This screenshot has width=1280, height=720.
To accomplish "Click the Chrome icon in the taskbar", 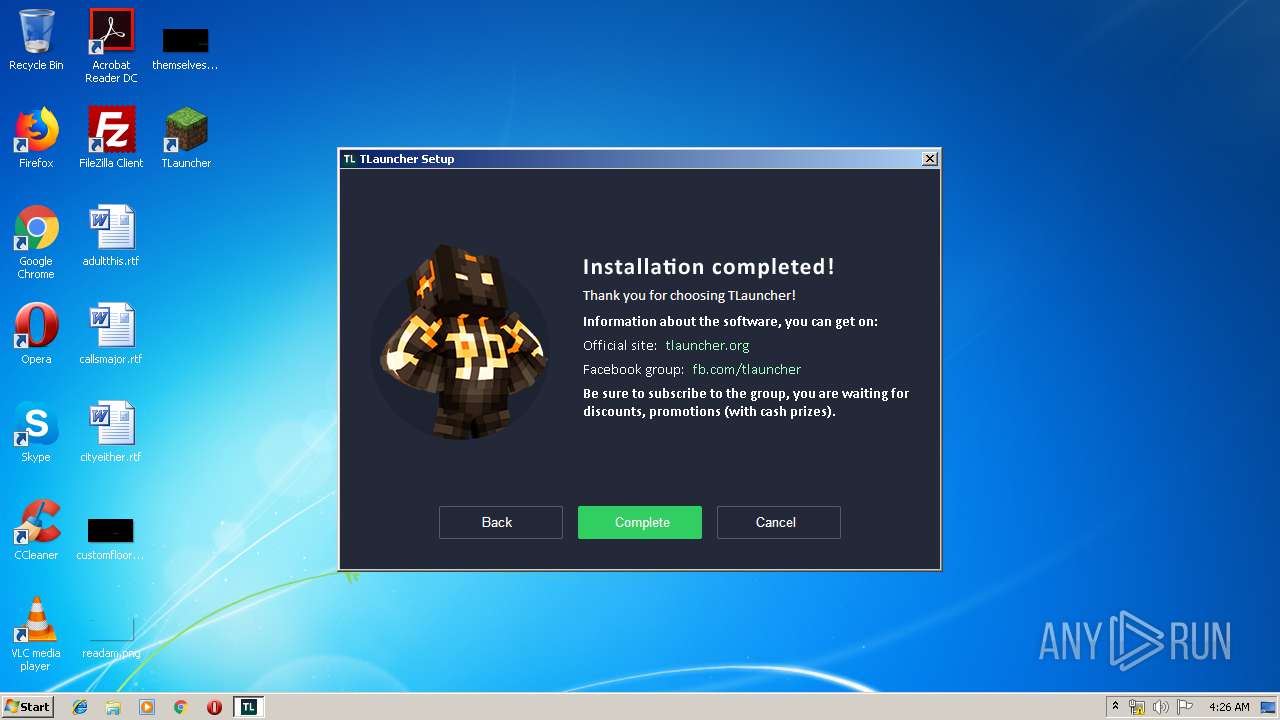I will [x=181, y=707].
